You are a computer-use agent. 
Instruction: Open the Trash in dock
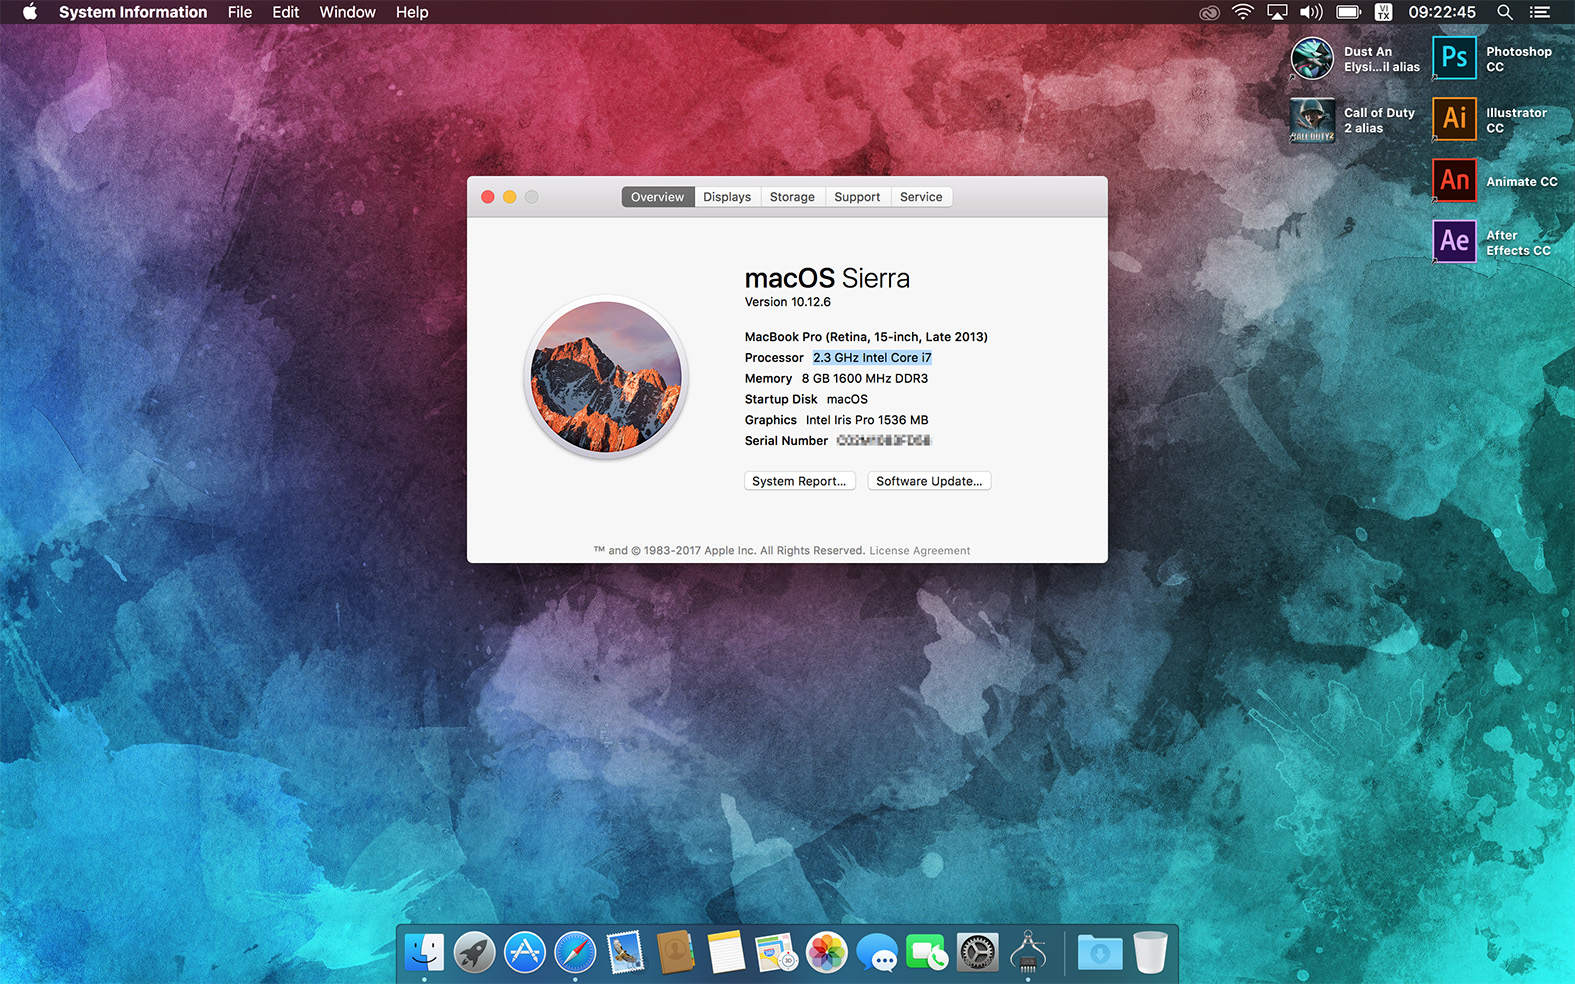[x=1150, y=952]
